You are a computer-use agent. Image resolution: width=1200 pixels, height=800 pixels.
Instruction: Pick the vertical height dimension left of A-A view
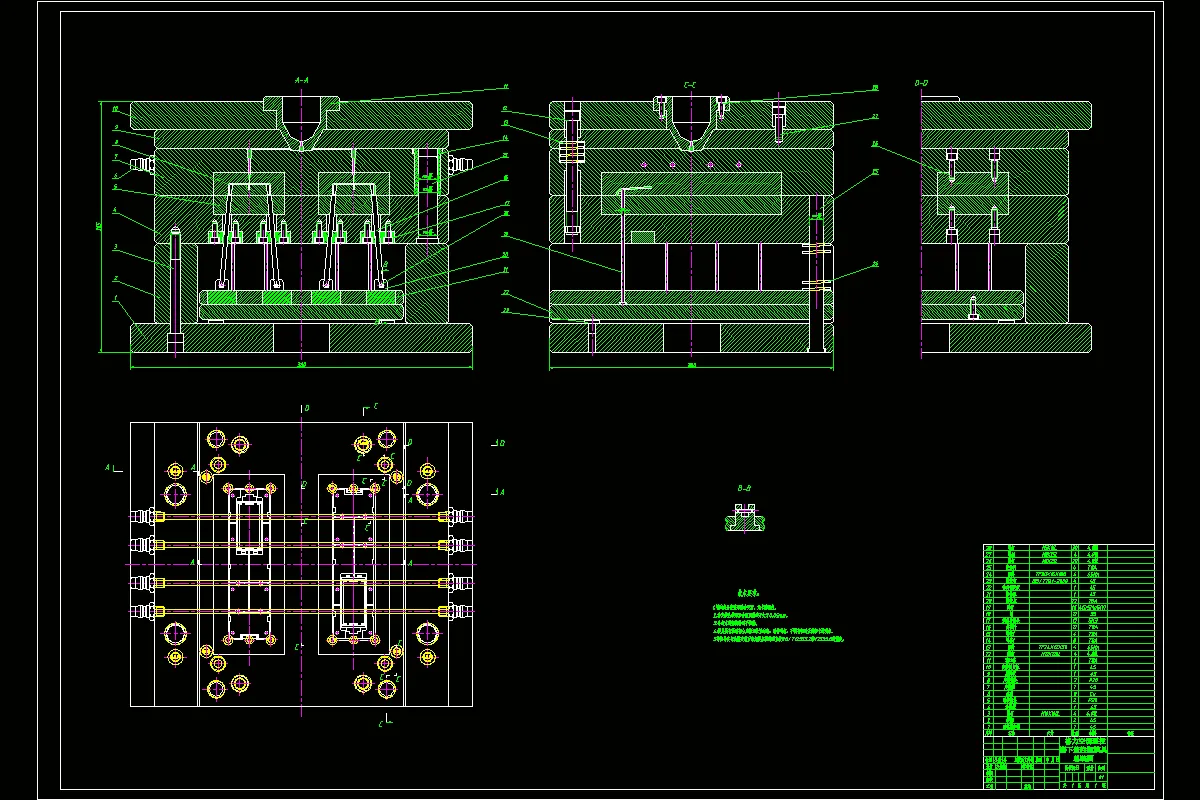tap(99, 226)
